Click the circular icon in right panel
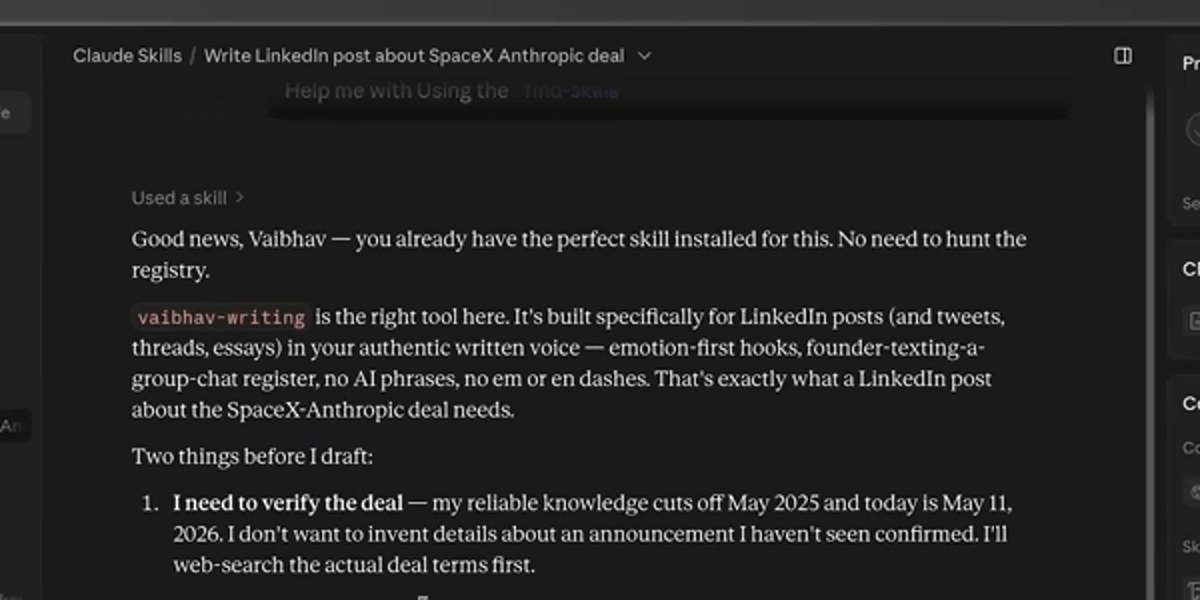Viewport: 1200px width, 600px height. pyautogui.click(x=1194, y=130)
